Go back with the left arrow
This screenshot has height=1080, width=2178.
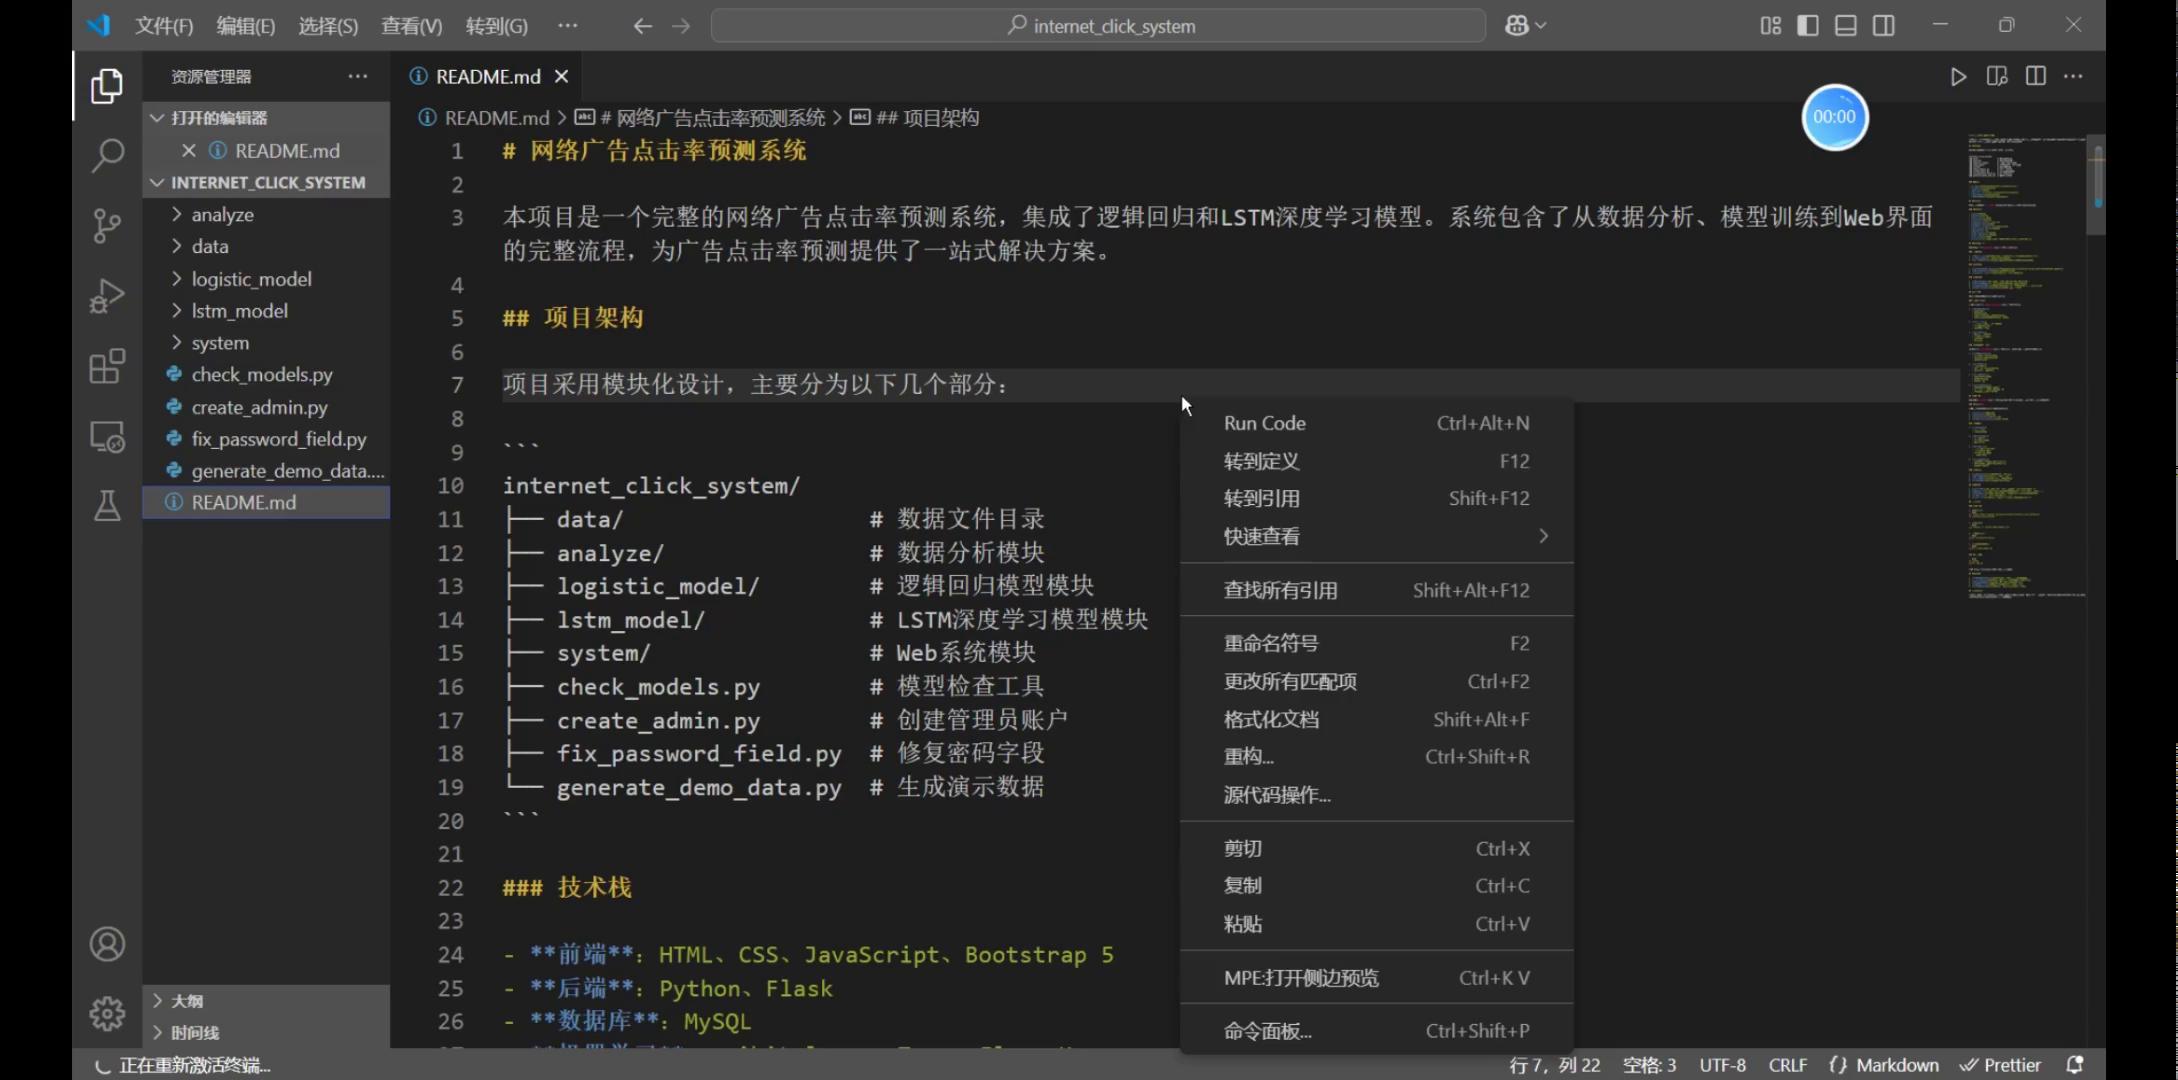pyautogui.click(x=643, y=26)
